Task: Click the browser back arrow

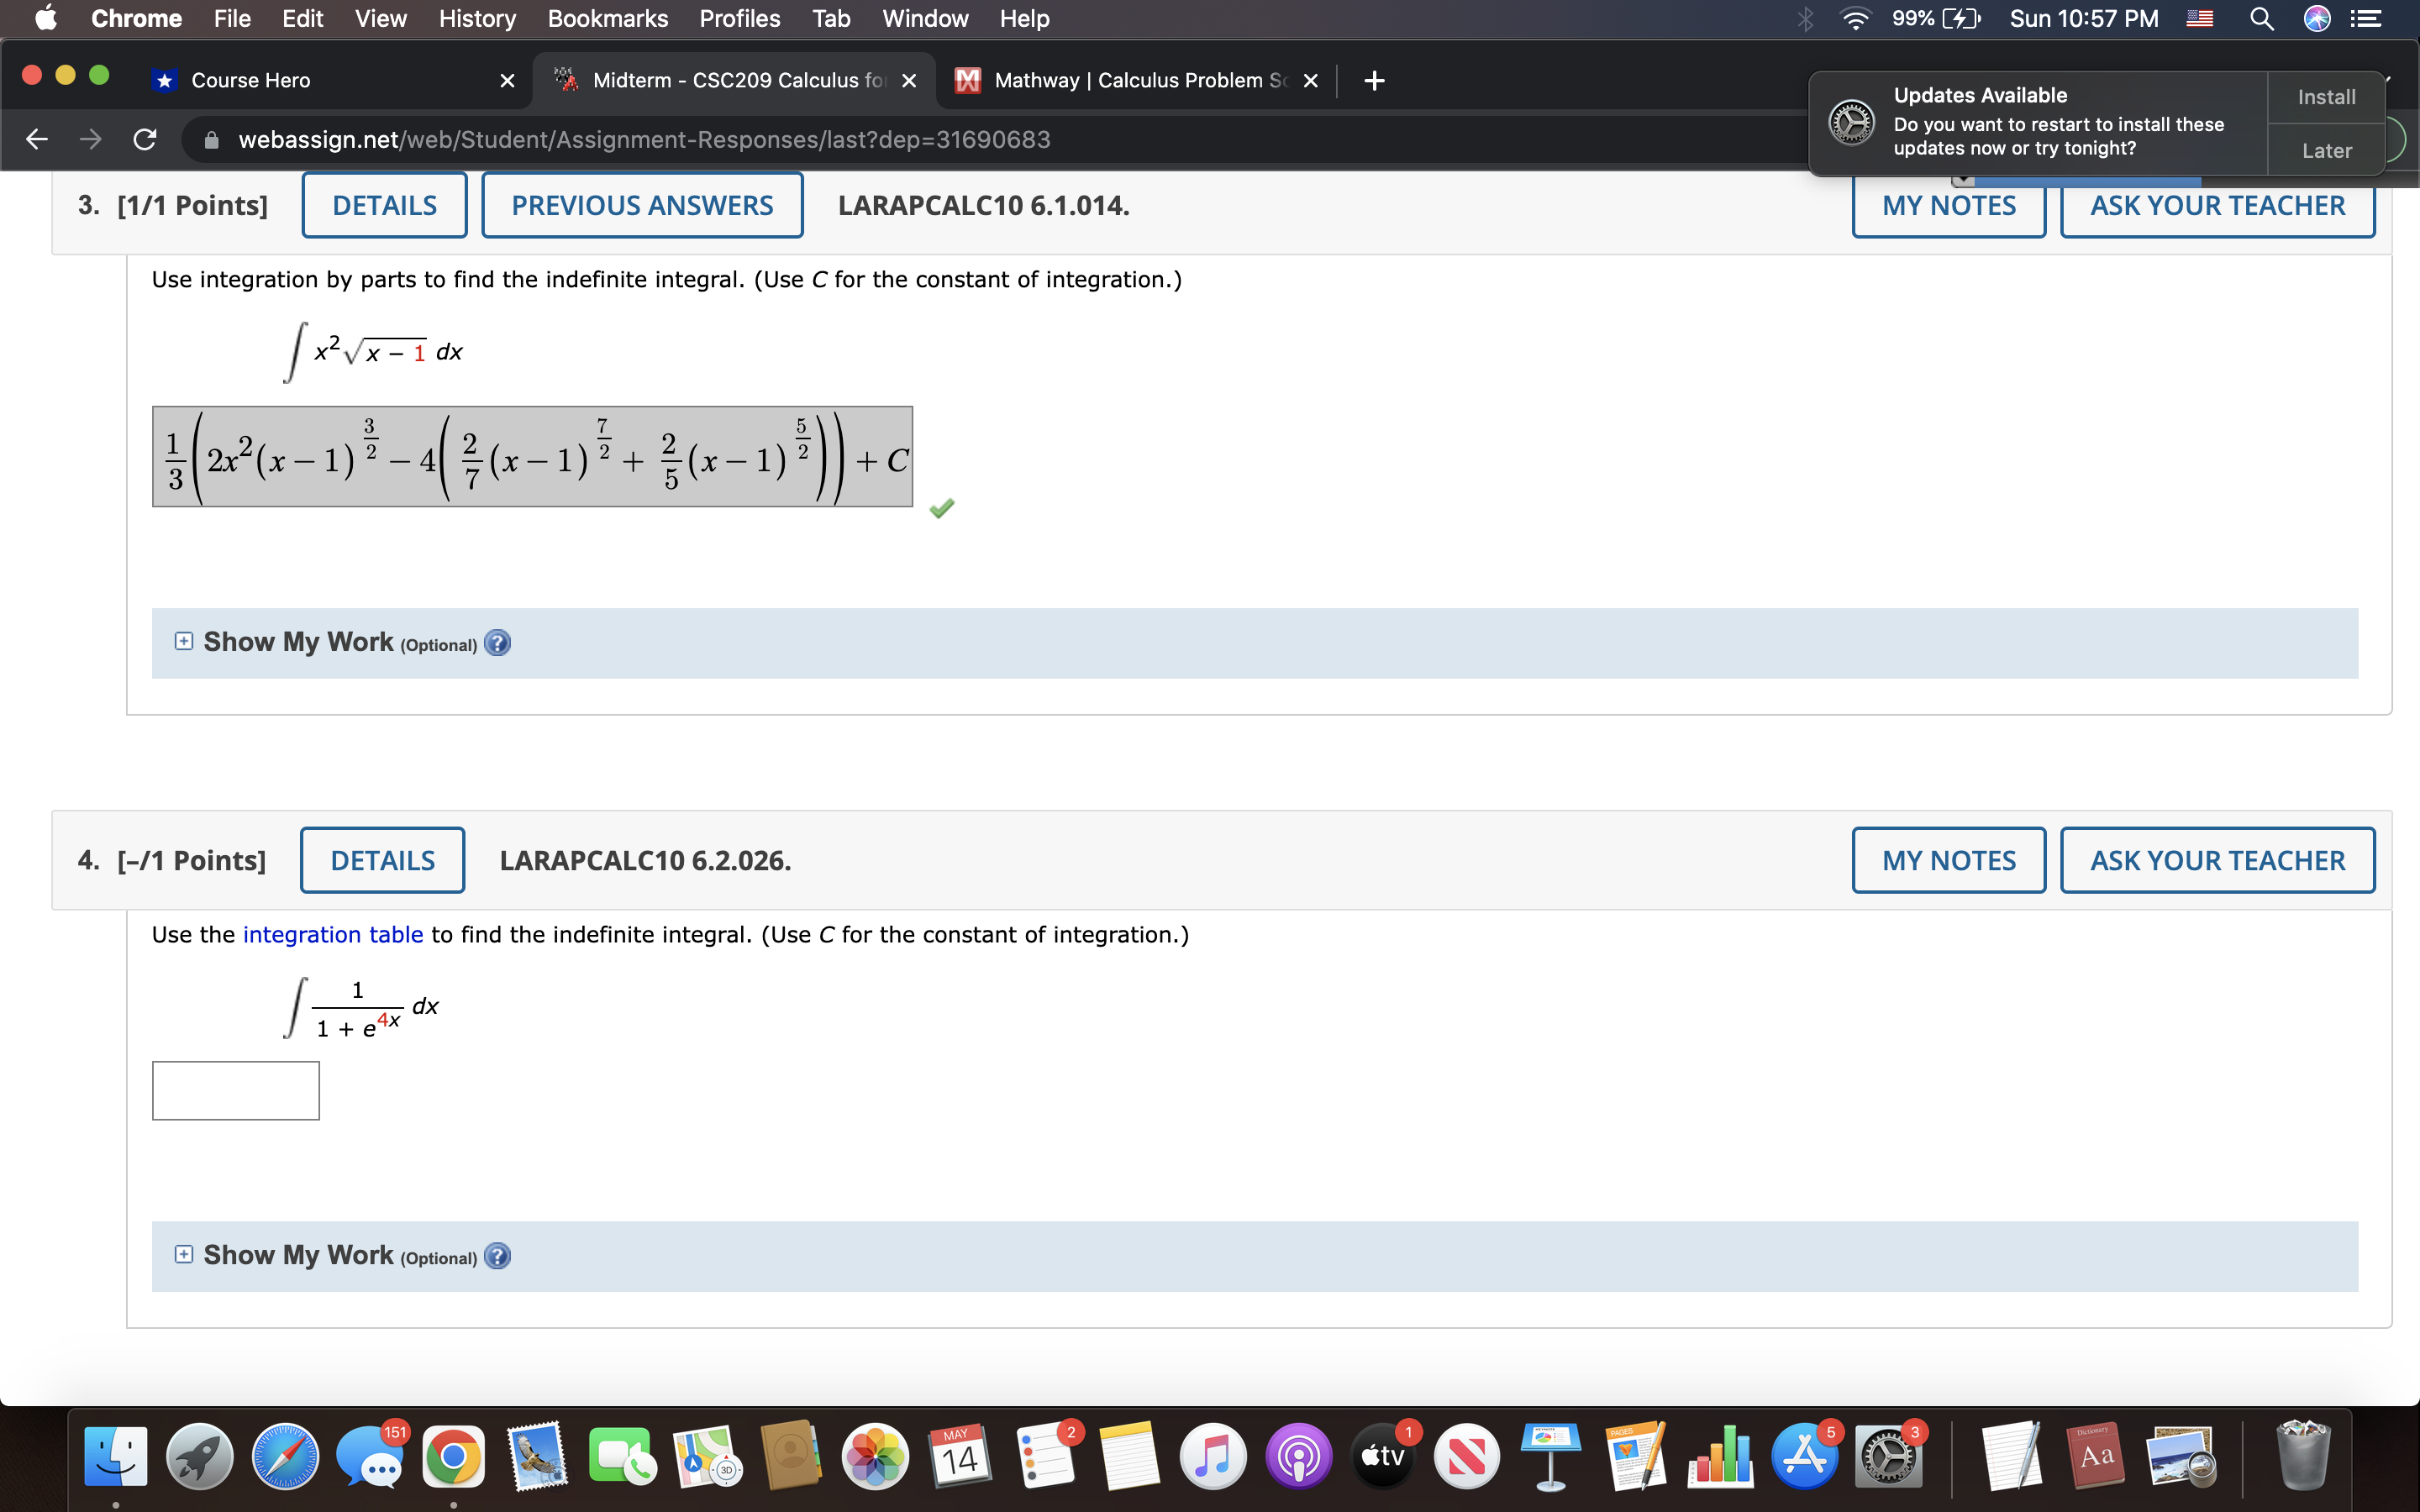Action: click(35, 139)
